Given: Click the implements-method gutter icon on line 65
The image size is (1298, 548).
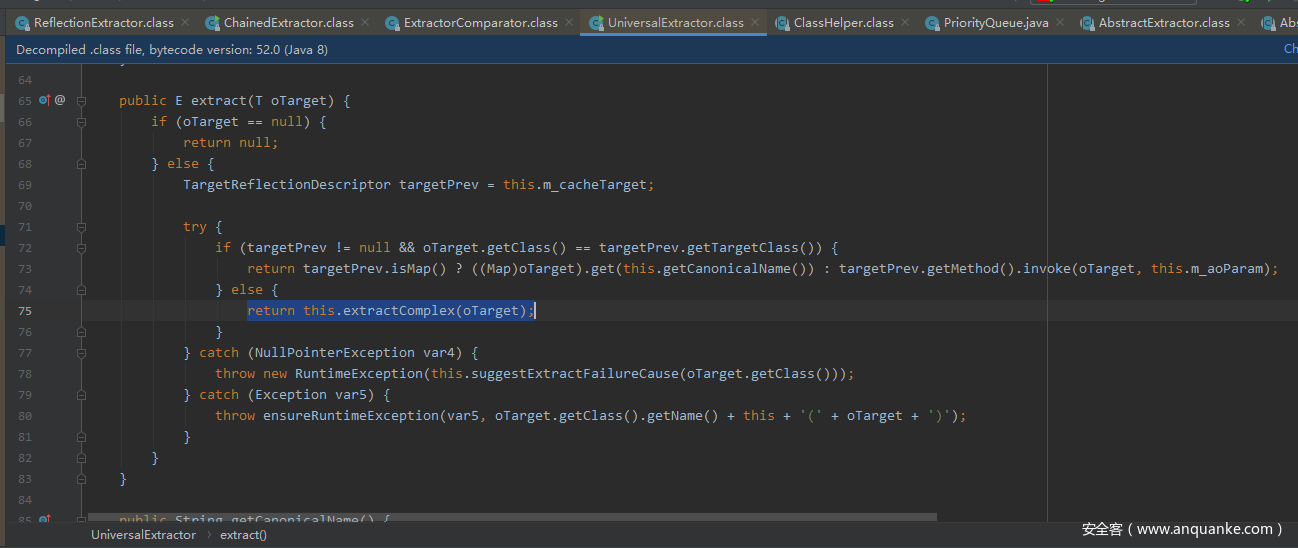Looking at the screenshot, I should 44,100.
